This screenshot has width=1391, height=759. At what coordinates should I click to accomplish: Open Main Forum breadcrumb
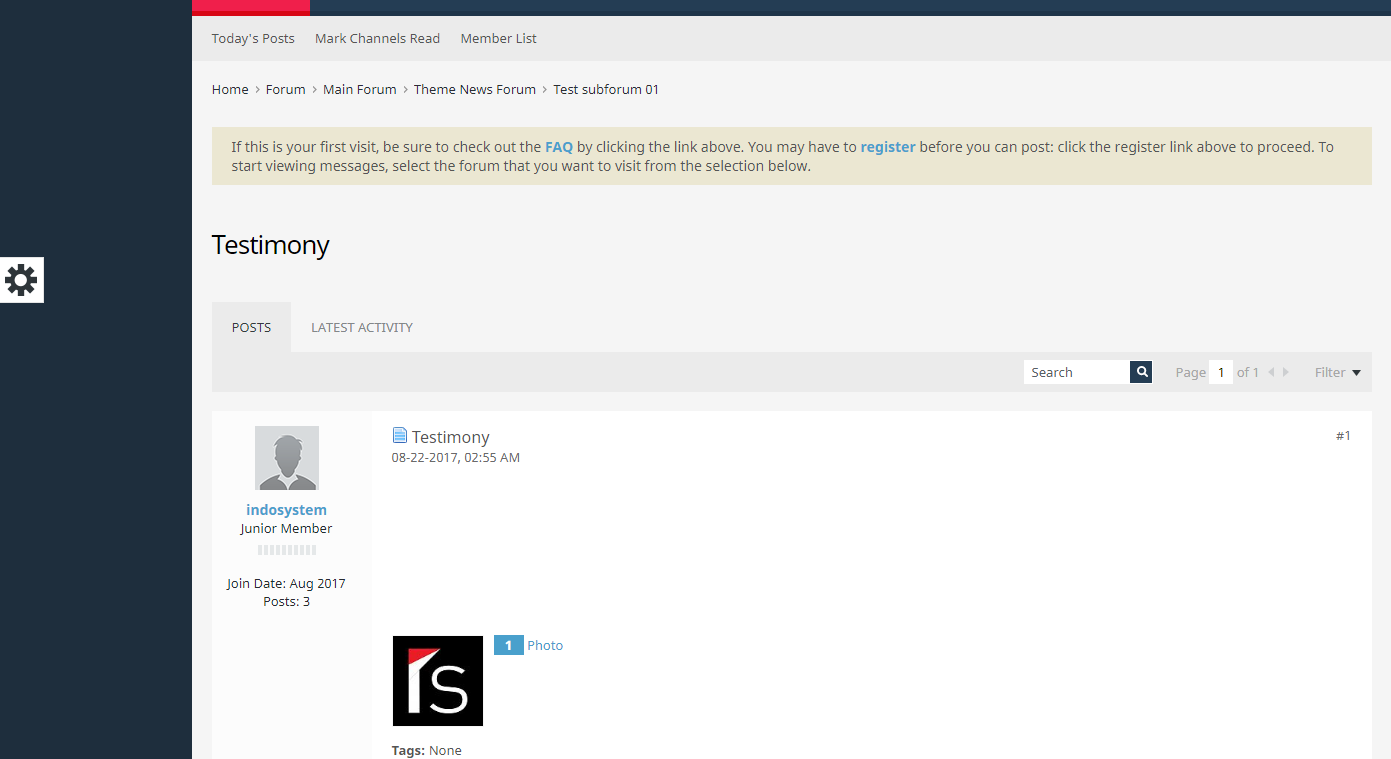(360, 89)
